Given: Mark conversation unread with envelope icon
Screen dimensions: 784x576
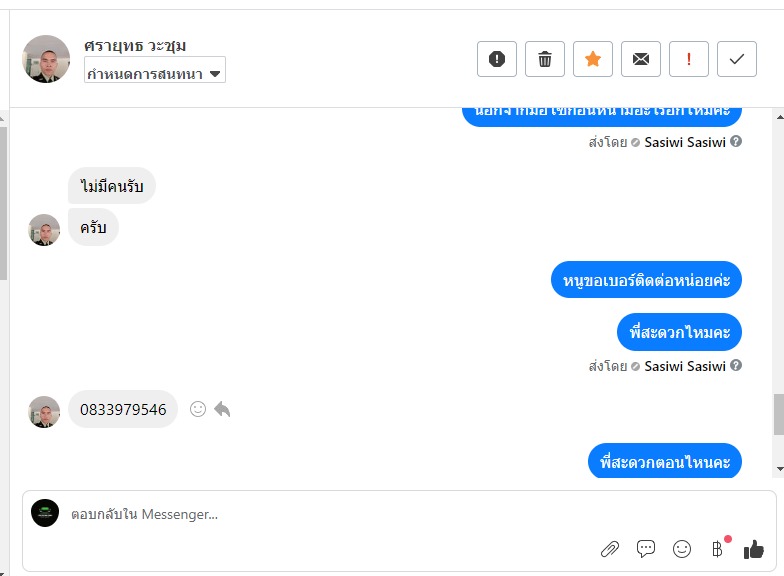Looking at the screenshot, I should 641,59.
